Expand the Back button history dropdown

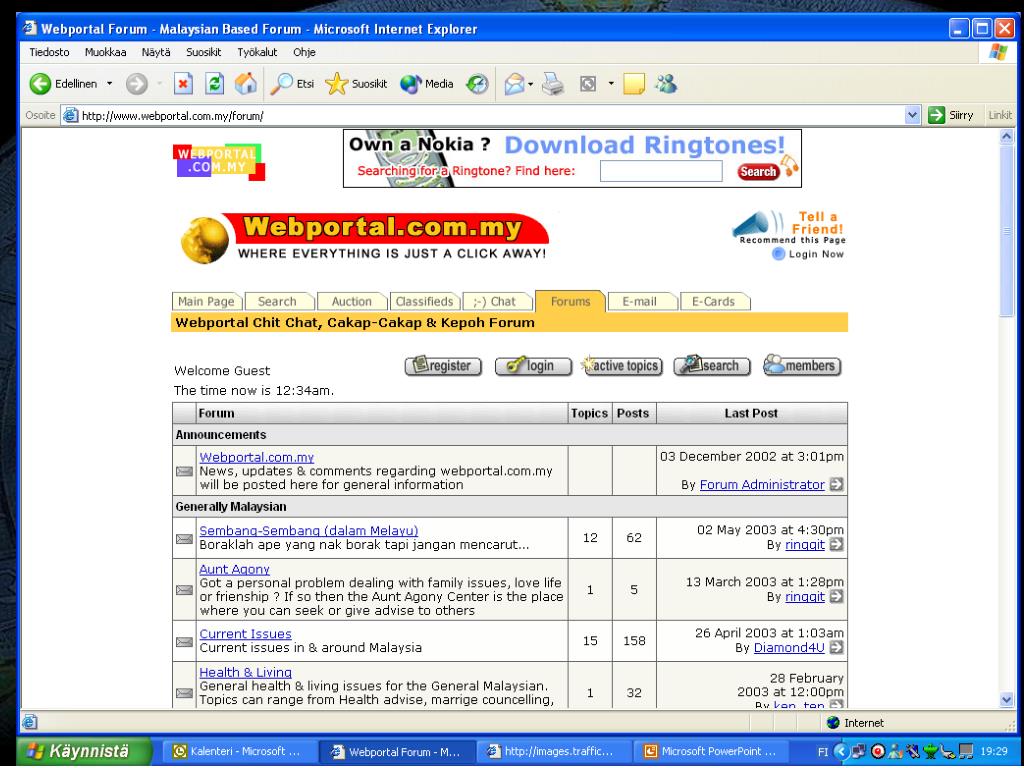click(x=109, y=84)
